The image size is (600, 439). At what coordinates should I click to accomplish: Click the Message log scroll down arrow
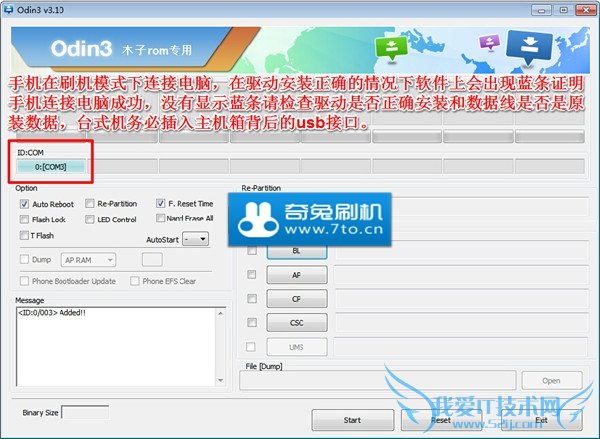(x=221, y=380)
